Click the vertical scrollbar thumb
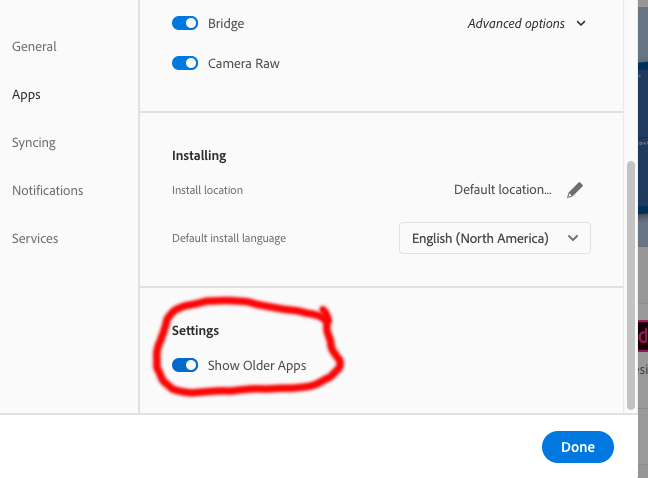 [x=630, y=285]
